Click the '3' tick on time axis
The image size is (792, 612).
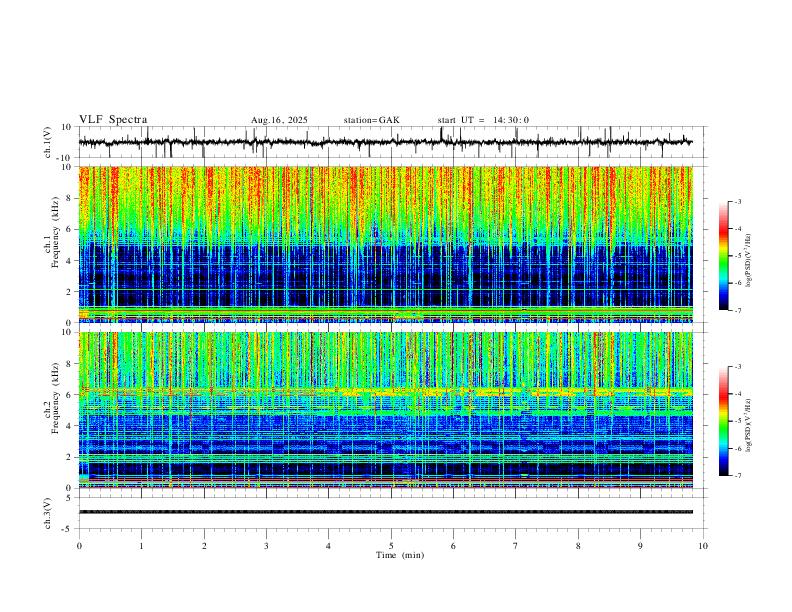(x=266, y=546)
